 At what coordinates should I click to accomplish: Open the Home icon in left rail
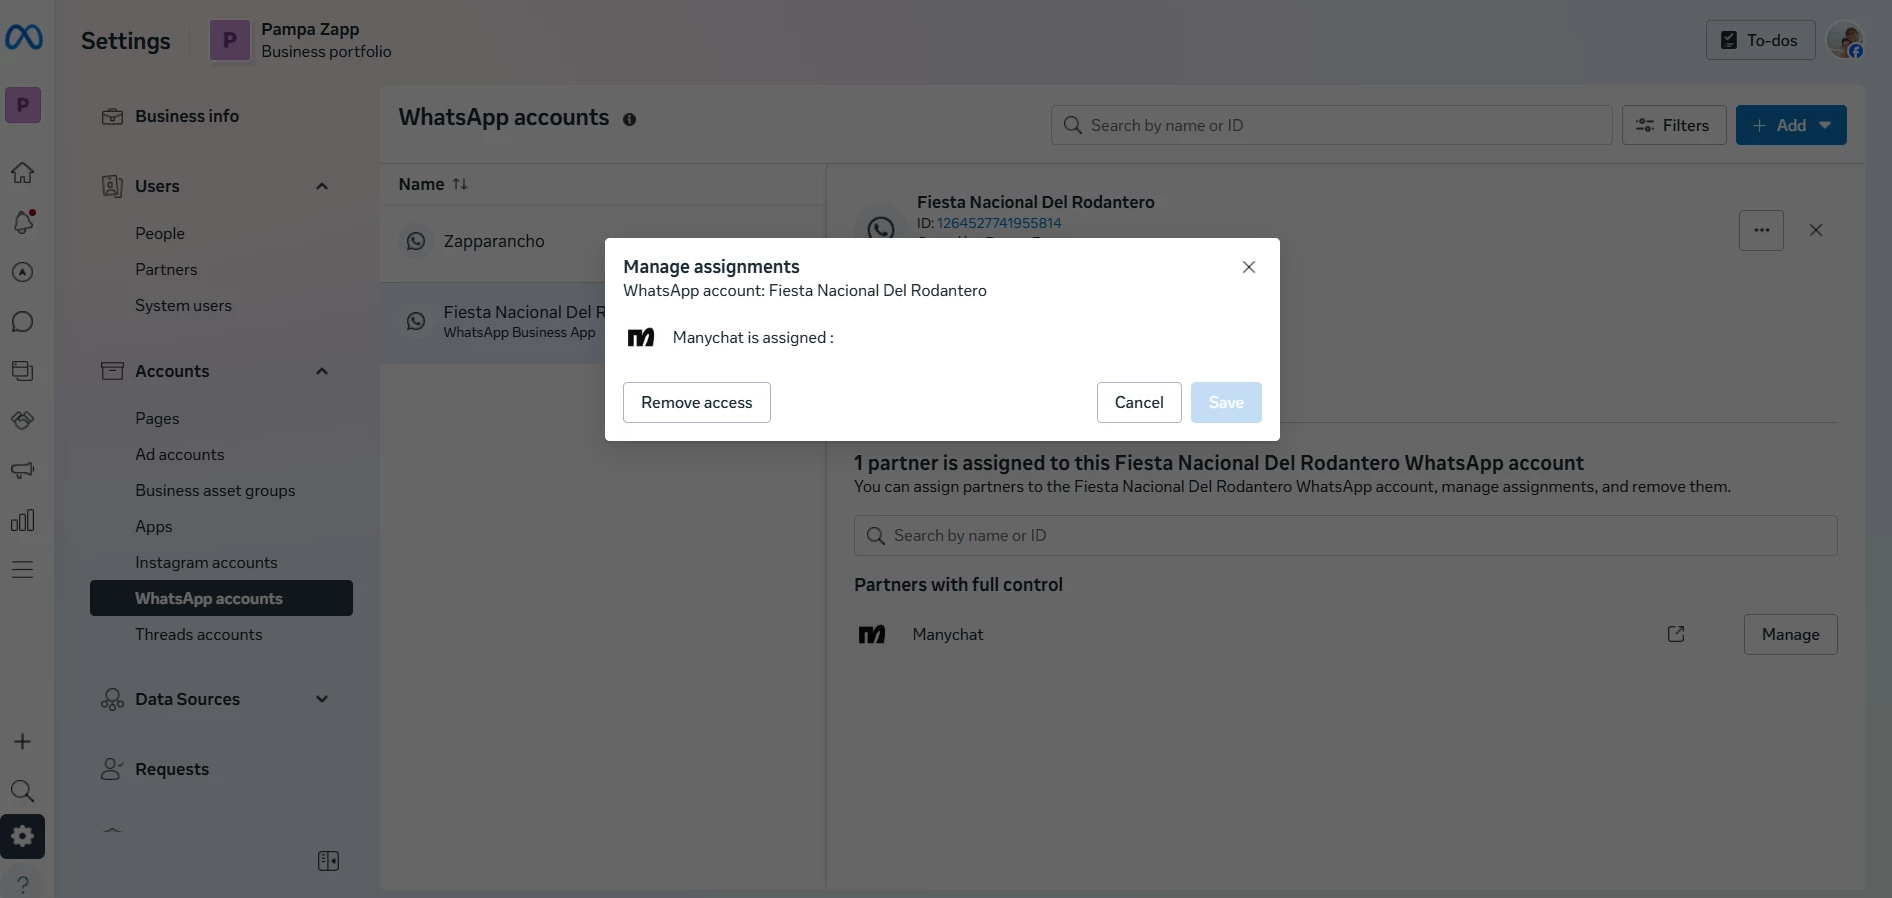coord(22,173)
